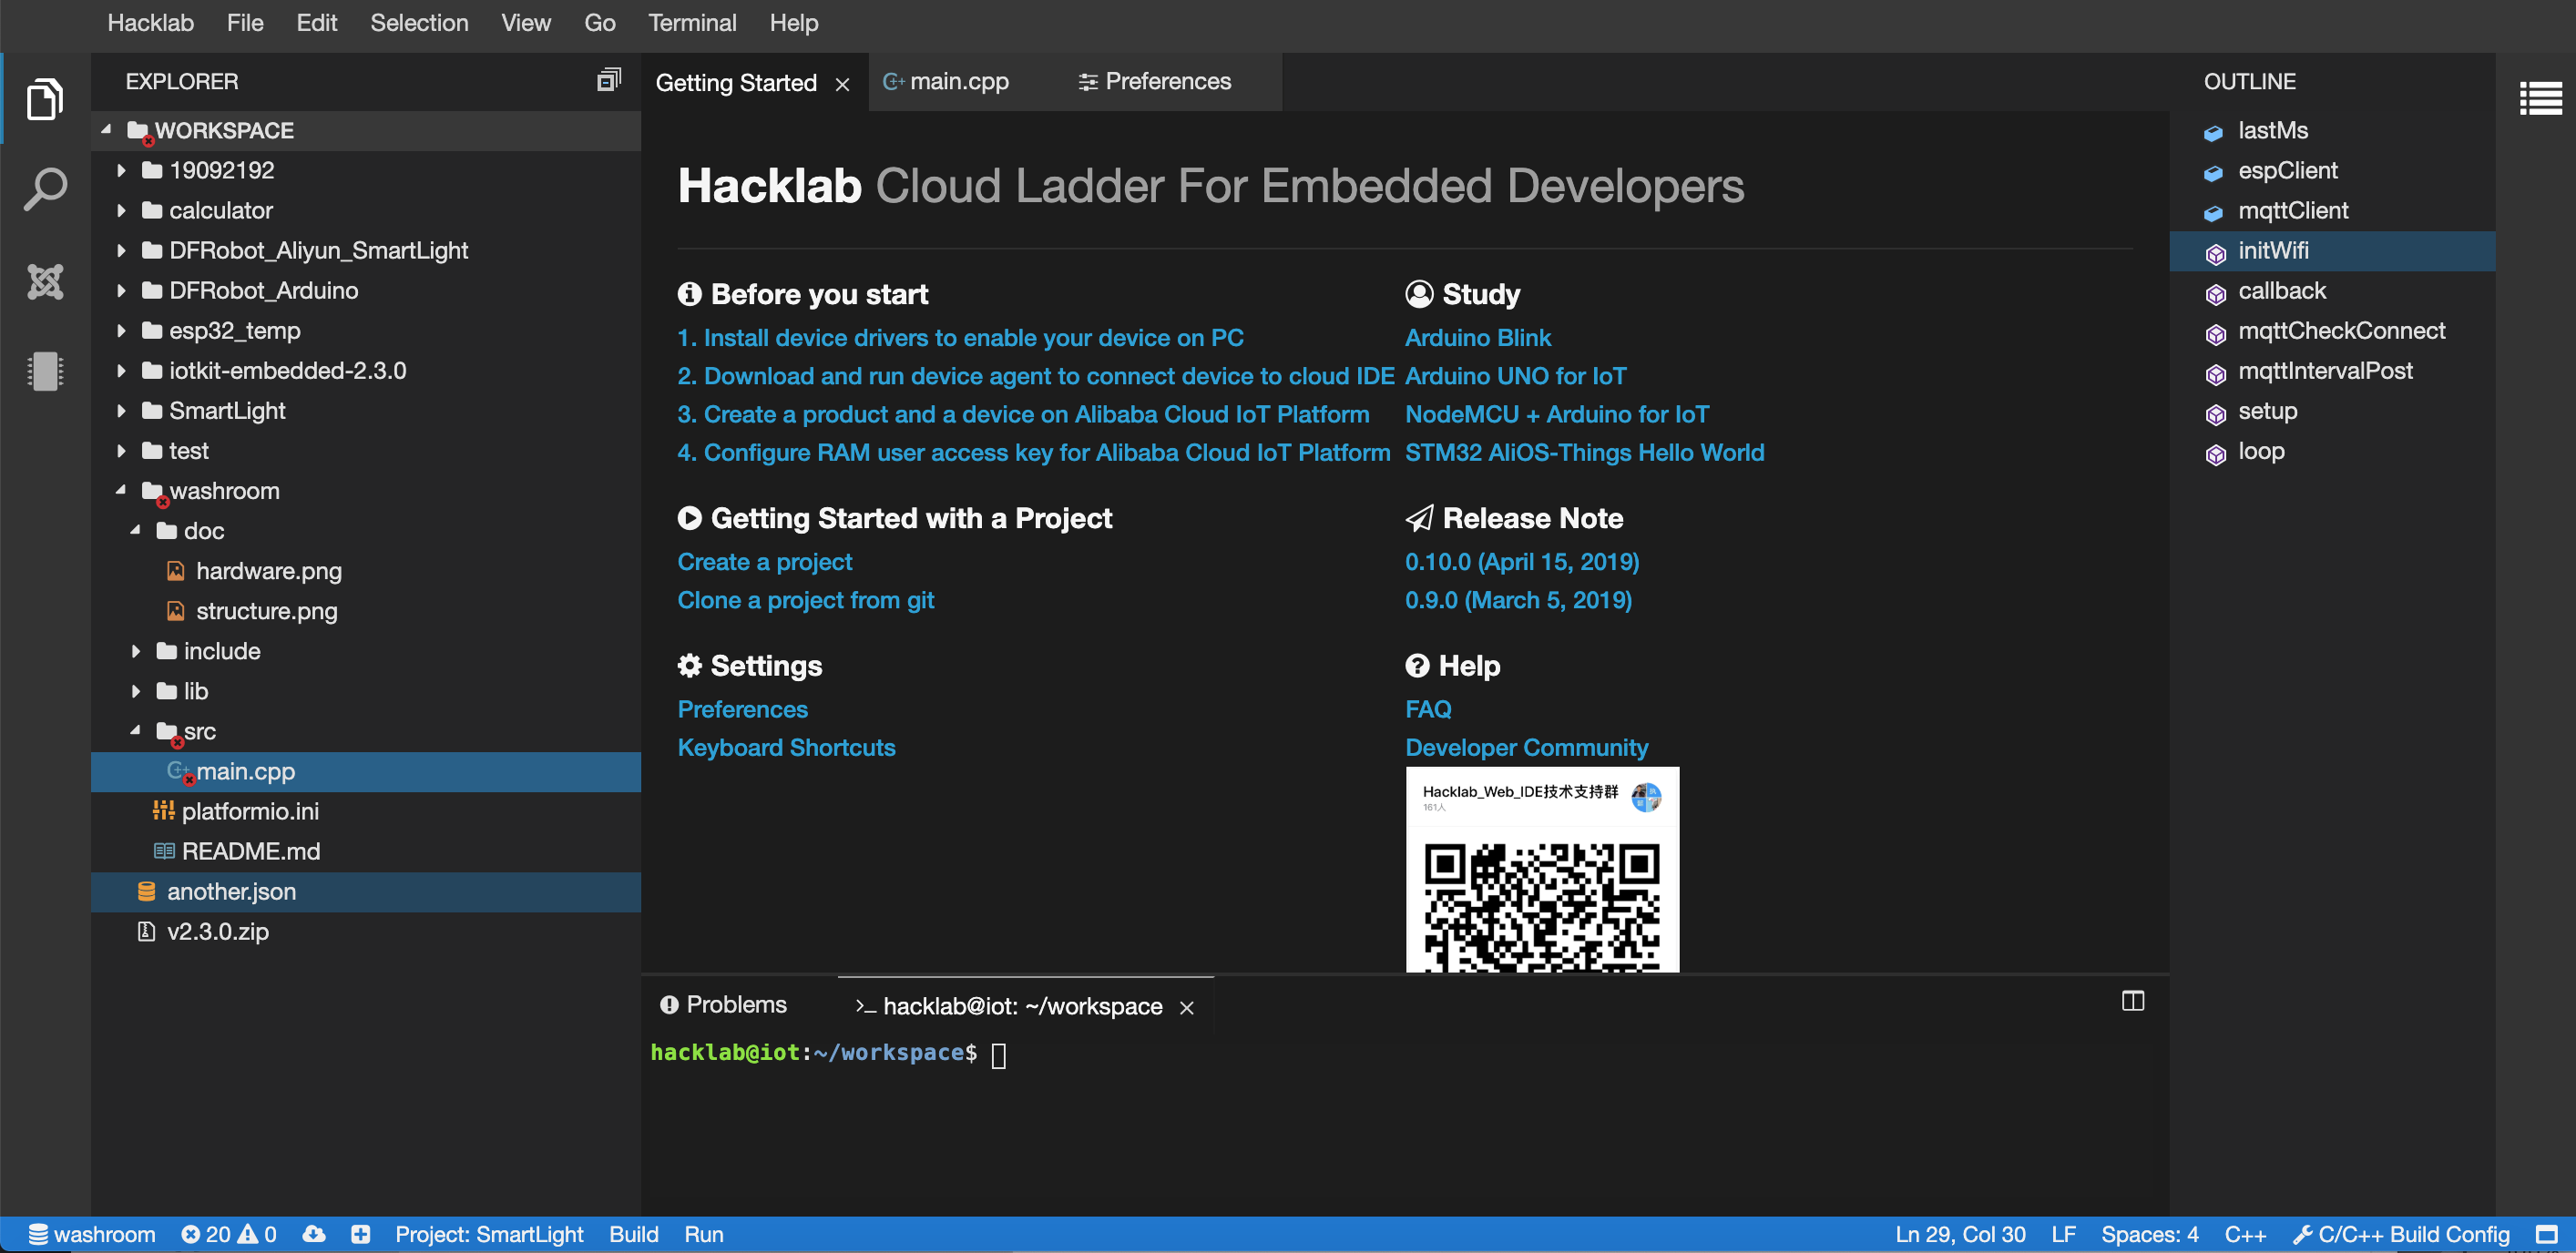
Task: Close the hacklab@iot terminal tab
Action: [x=1187, y=1008]
